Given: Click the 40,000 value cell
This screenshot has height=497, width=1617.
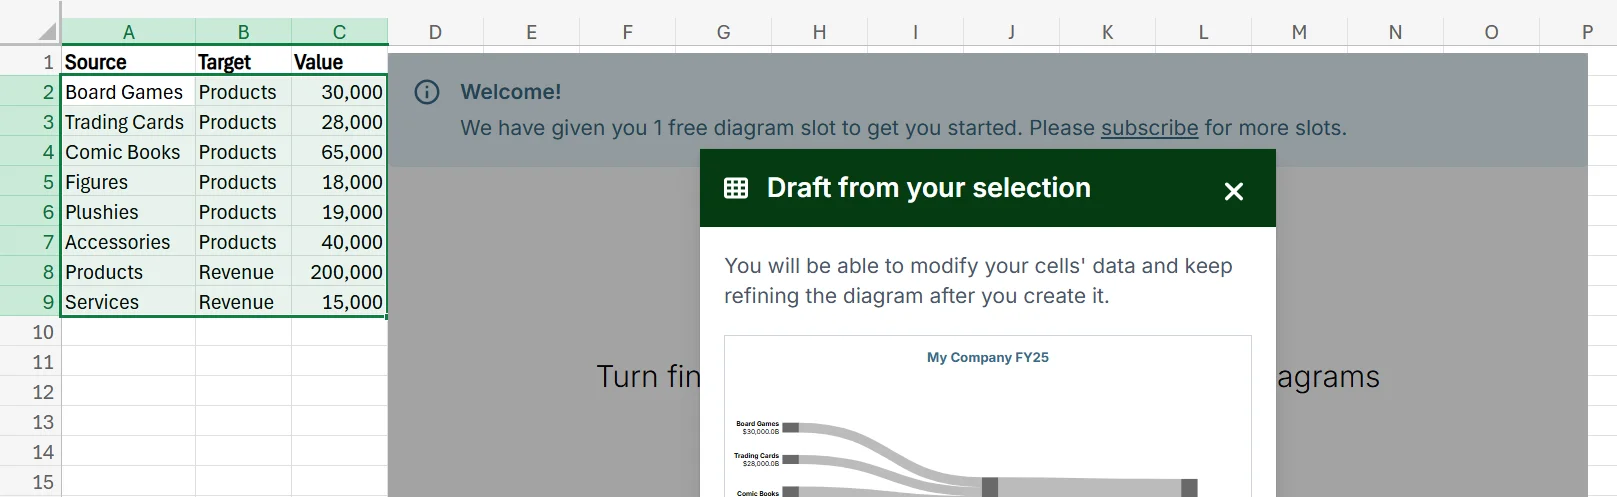Looking at the screenshot, I should pyautogui.click(x=339, y=242).
